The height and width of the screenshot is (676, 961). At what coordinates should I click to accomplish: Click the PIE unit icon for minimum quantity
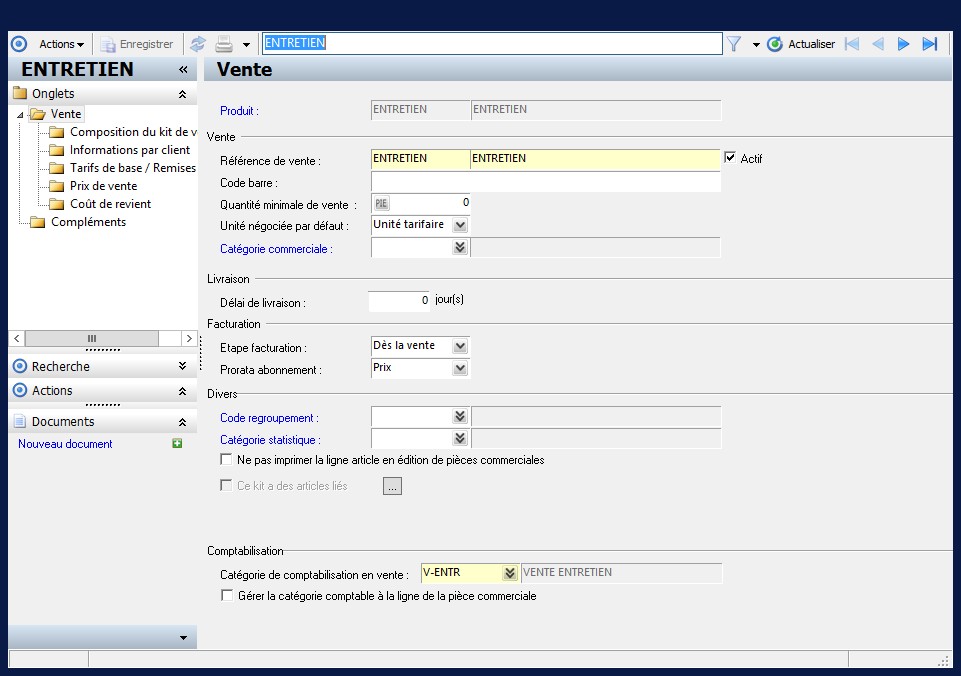click(381, 203)
